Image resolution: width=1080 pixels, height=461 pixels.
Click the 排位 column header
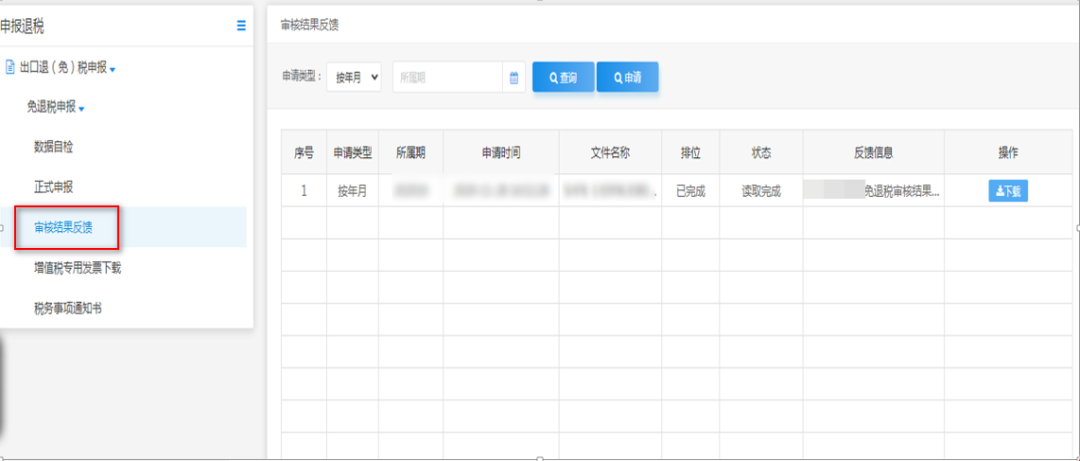point(691,153)
